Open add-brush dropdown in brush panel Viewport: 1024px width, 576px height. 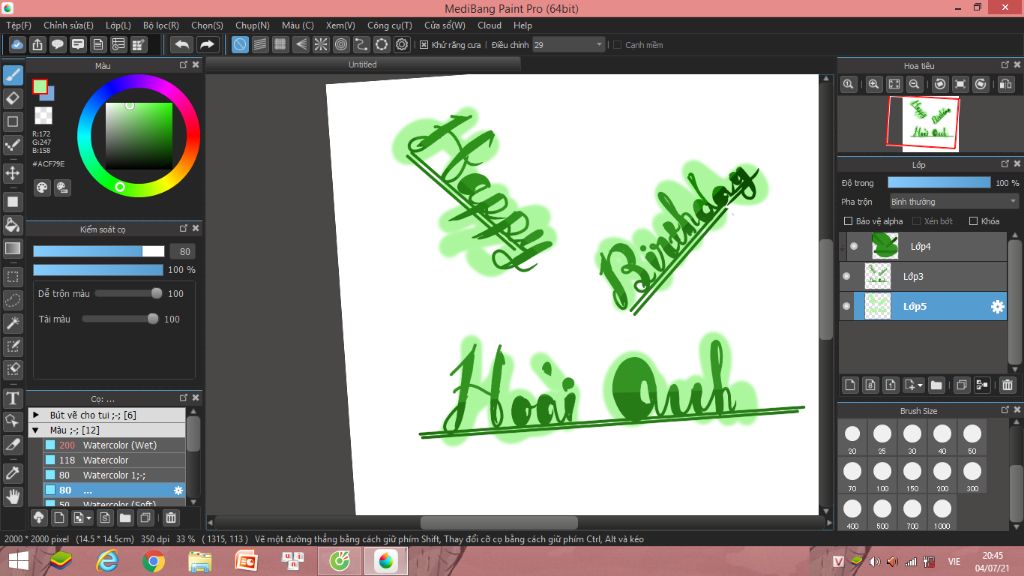point(89,519)
